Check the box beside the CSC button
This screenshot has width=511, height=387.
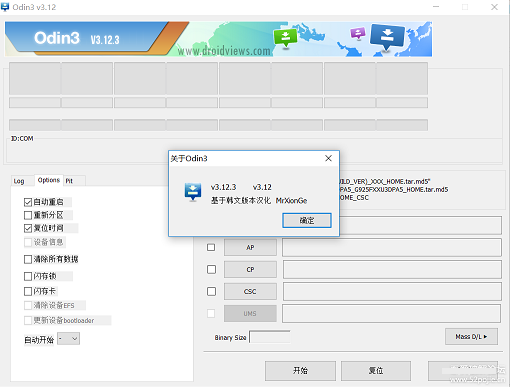[211, 291]
